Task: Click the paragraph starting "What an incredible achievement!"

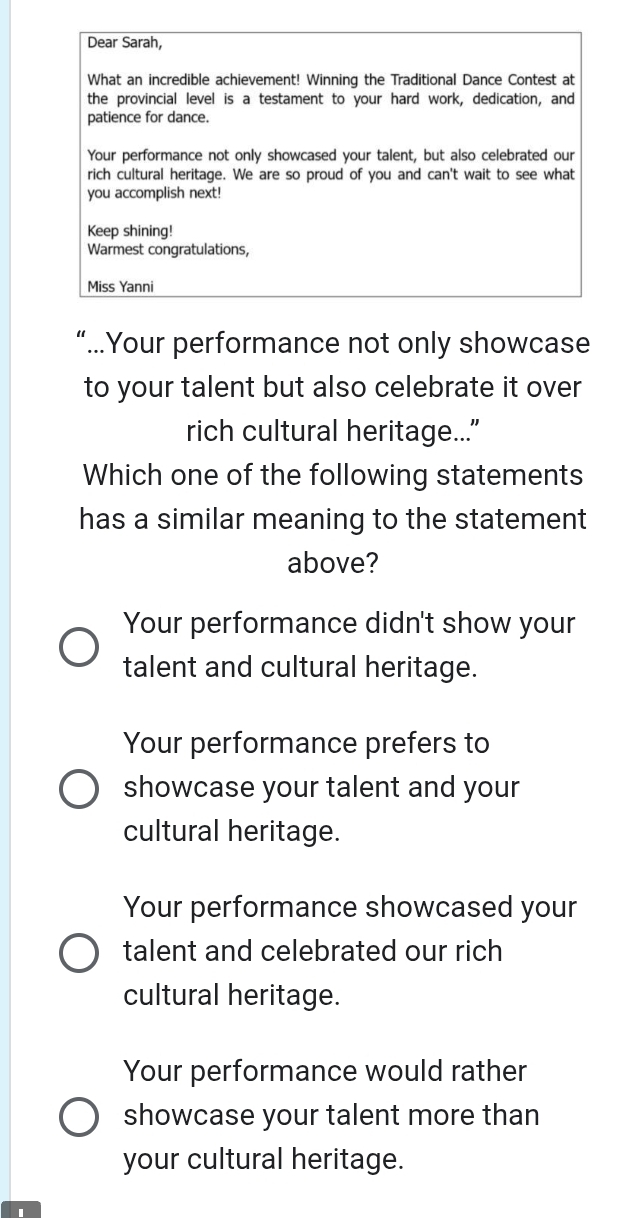Action: click(x=331, y=98)
